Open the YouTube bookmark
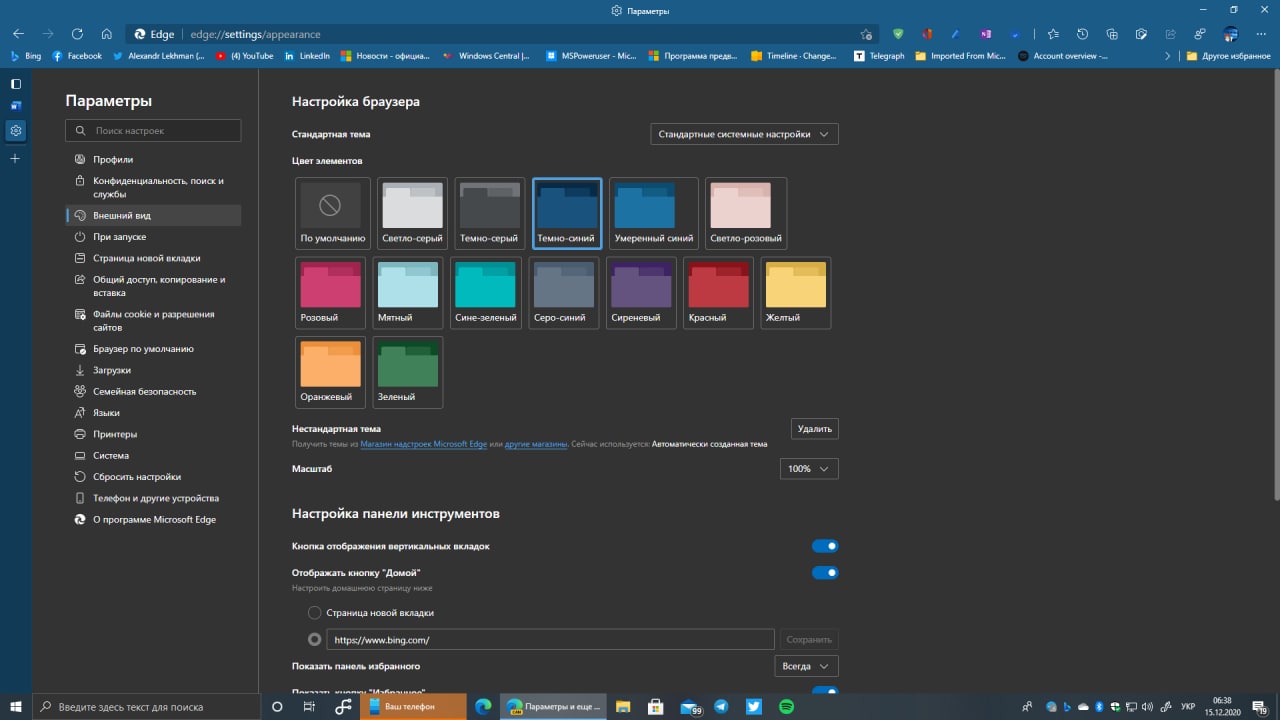 (245, 56)
